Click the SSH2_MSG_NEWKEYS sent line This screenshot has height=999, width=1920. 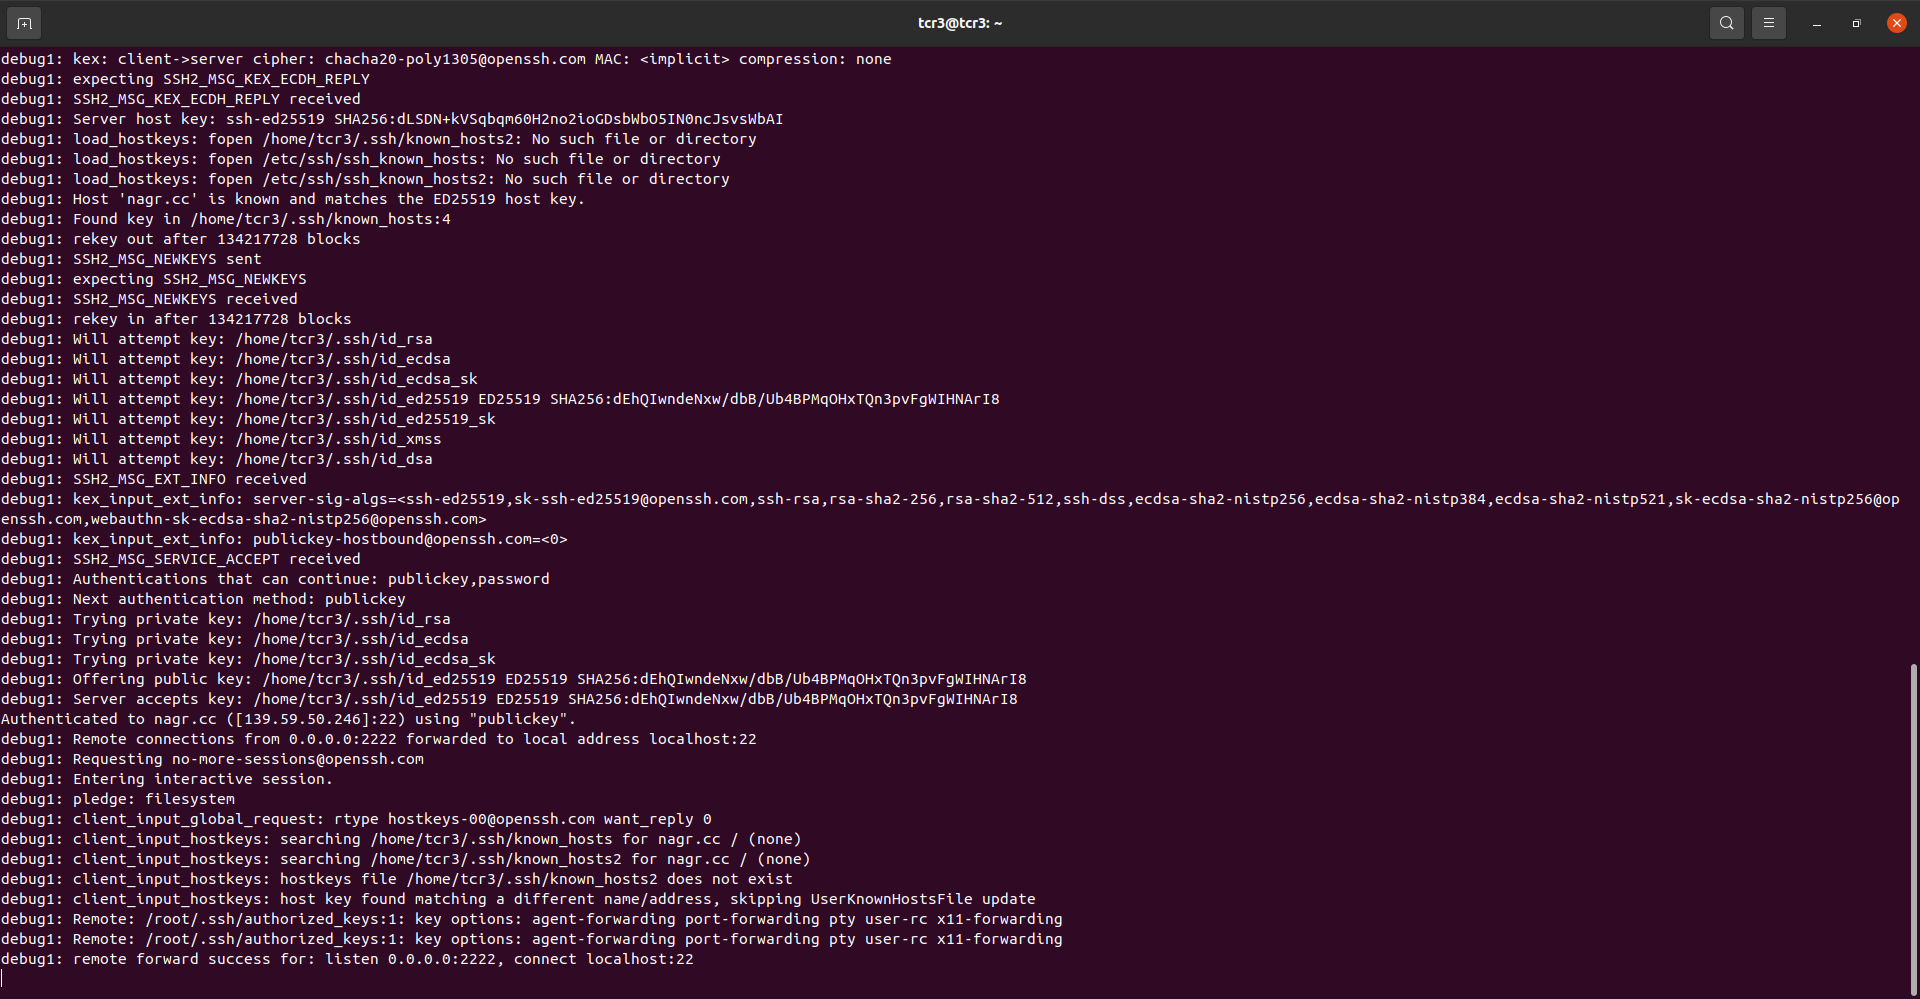click(166, 258)
